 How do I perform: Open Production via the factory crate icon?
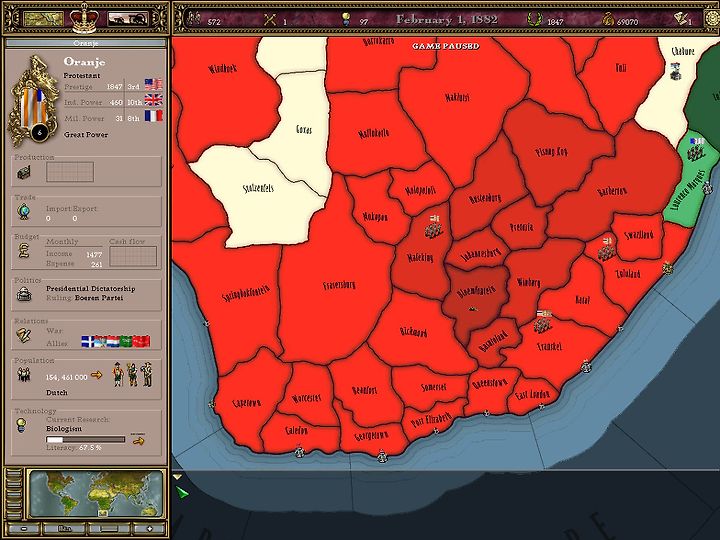24,172
